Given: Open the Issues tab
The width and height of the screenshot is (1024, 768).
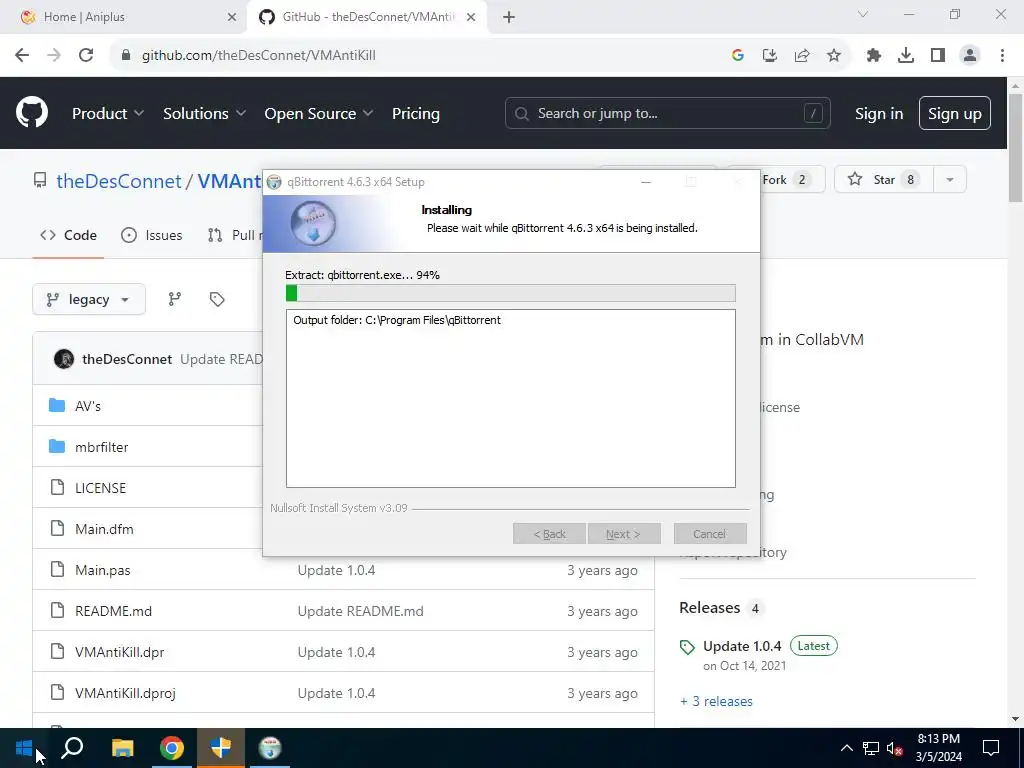Looking at the screenshot, I should pos(152,235).
